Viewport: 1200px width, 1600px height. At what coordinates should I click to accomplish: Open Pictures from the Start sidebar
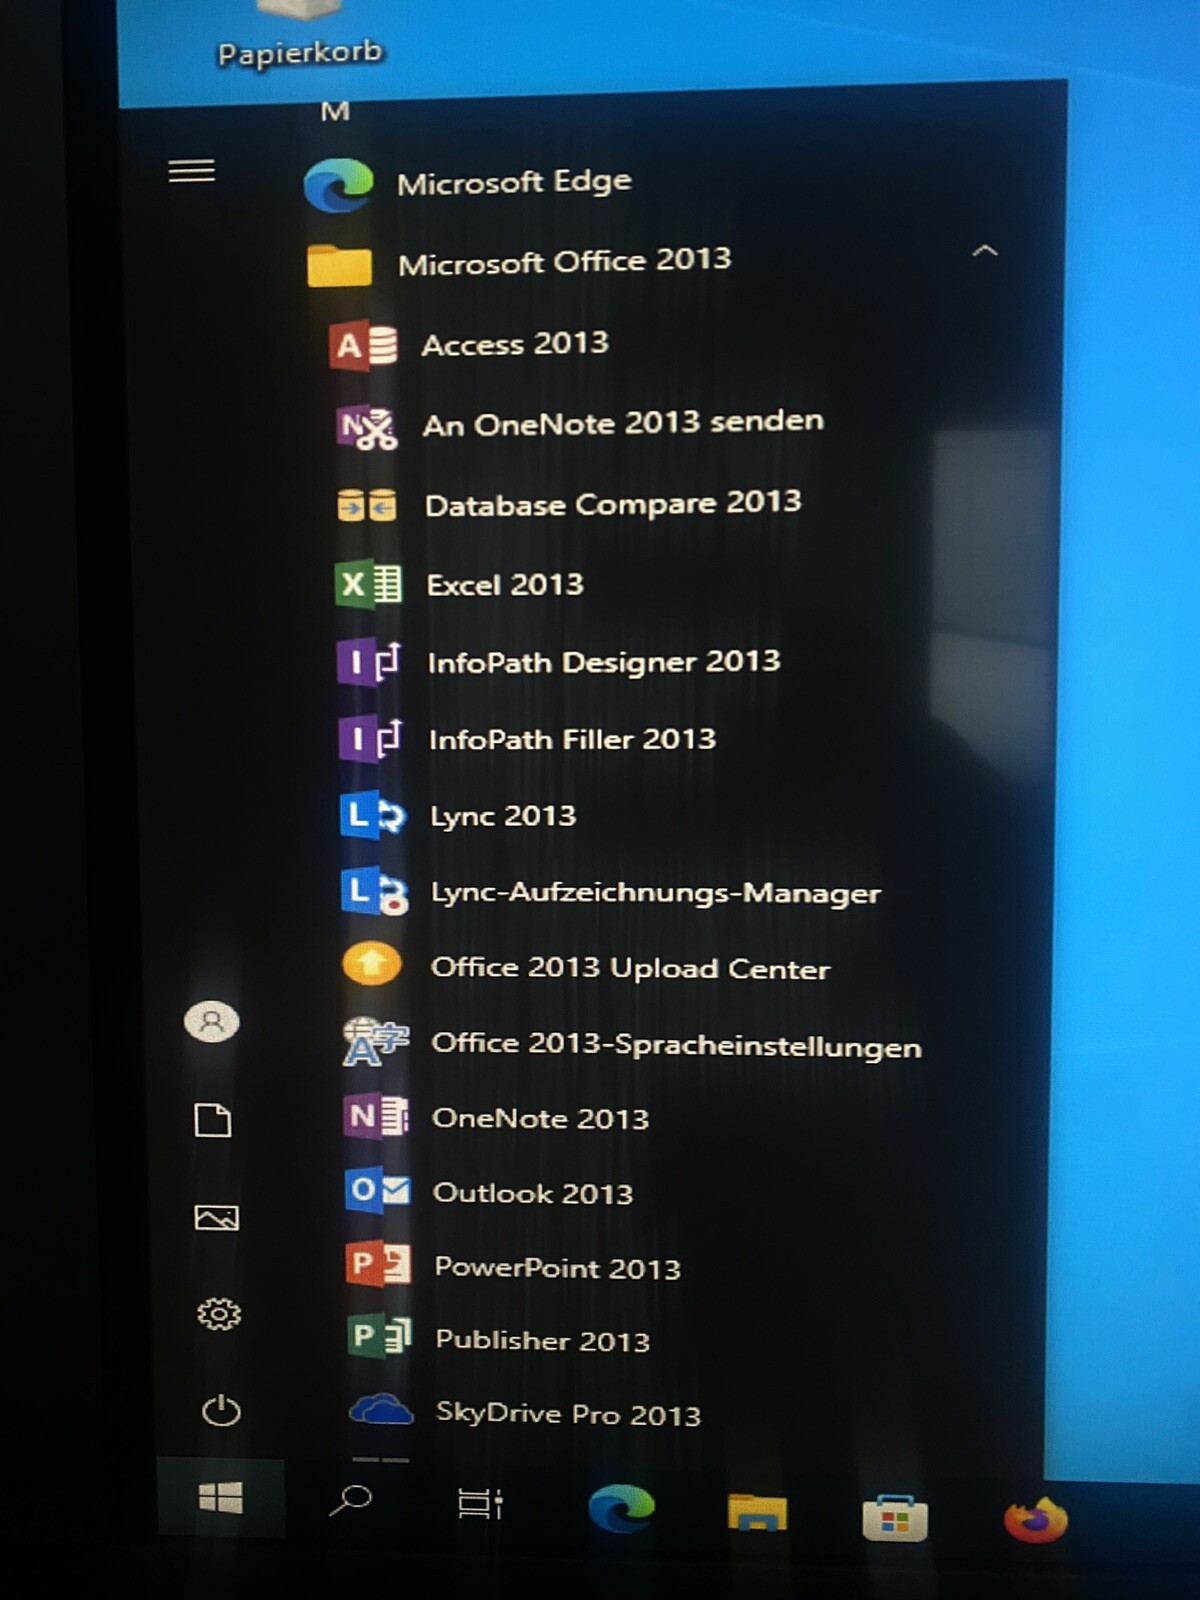(216, 1217)
